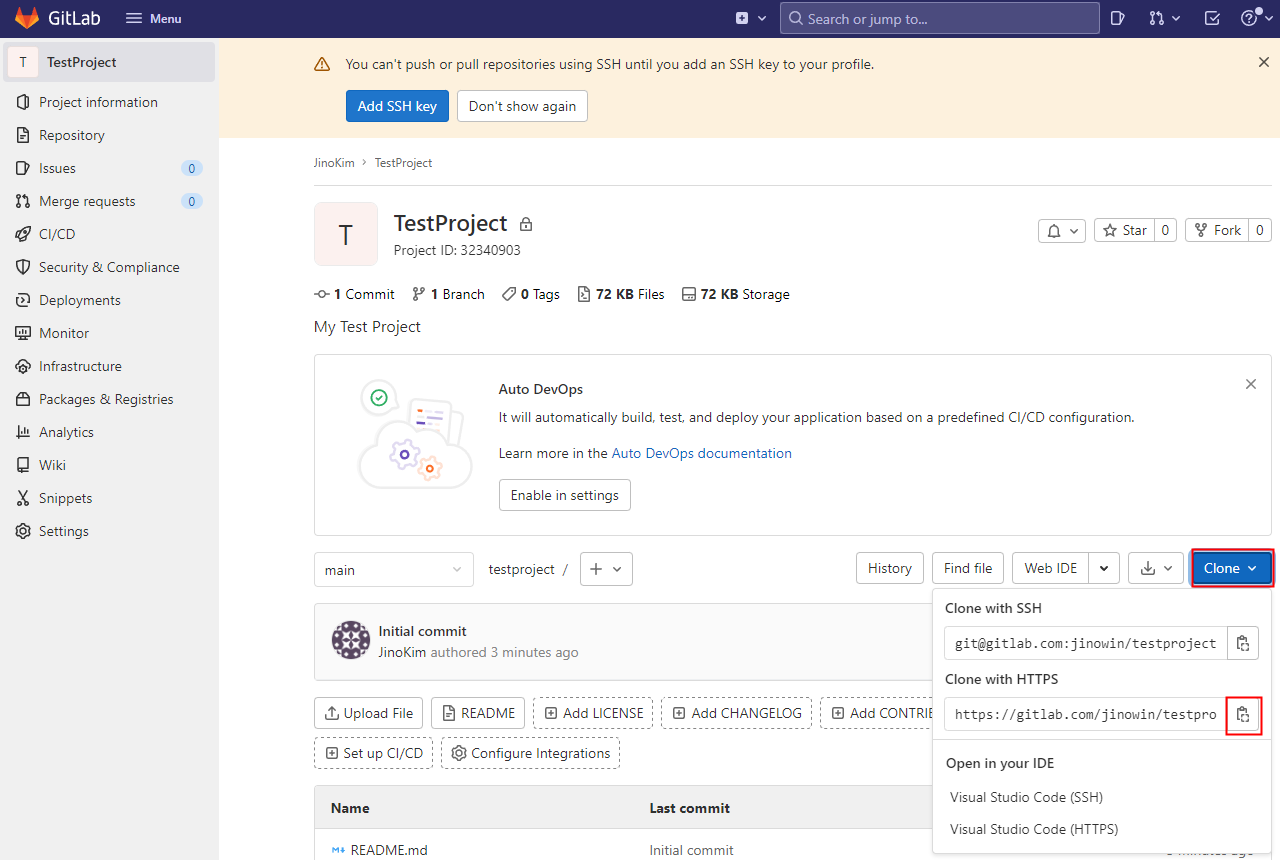Open Infrastructure in sidebar
The image size is (1280, 860).
(110, 366)
